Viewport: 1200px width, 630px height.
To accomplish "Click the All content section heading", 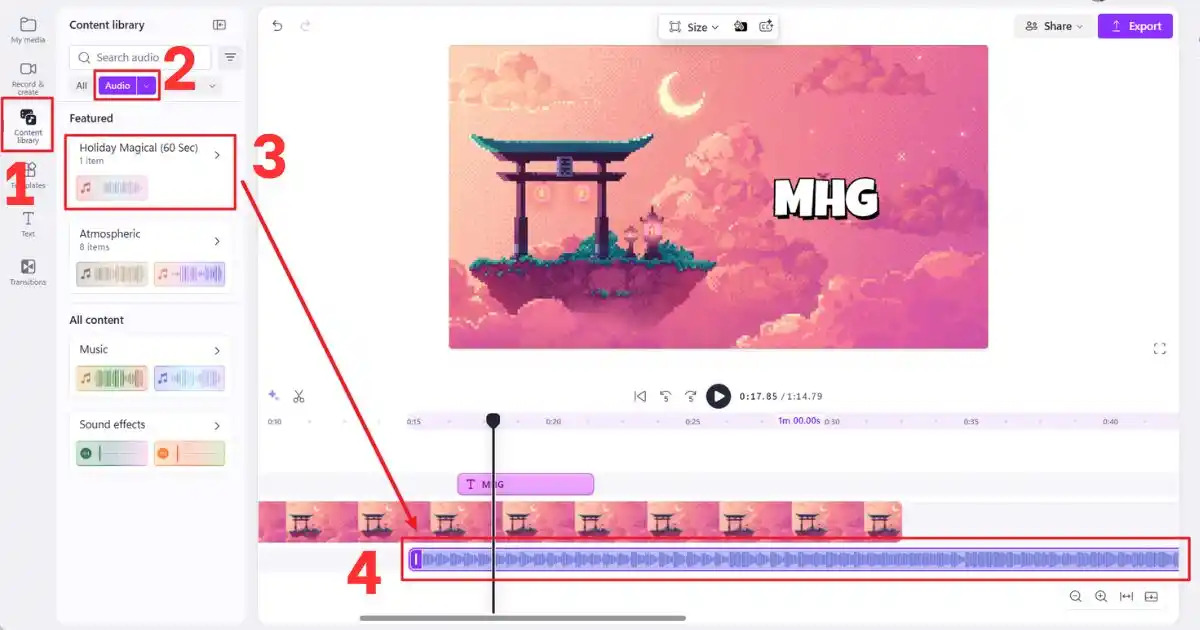I will pos(97,320).
